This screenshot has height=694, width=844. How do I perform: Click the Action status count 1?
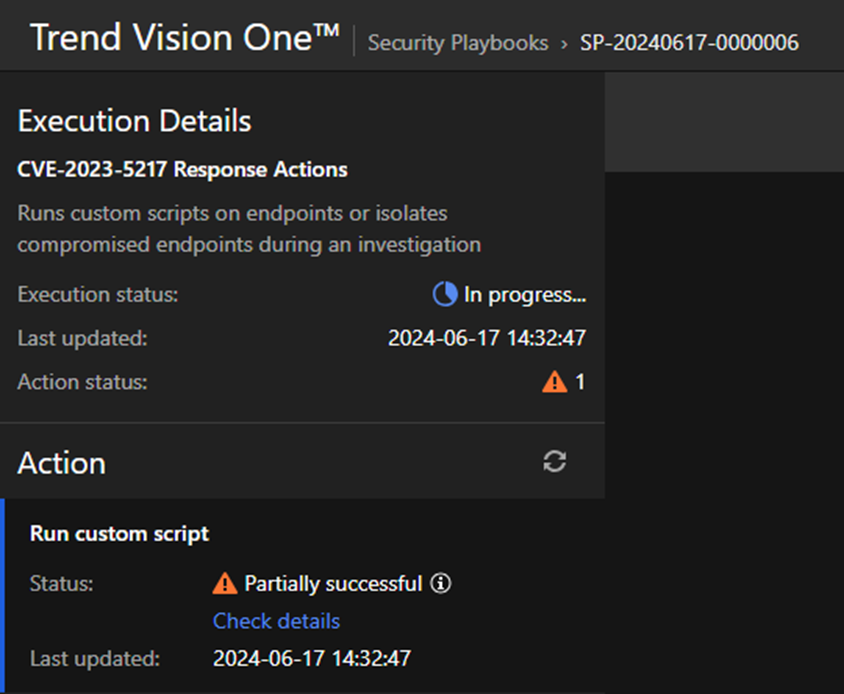coord(580,382)
